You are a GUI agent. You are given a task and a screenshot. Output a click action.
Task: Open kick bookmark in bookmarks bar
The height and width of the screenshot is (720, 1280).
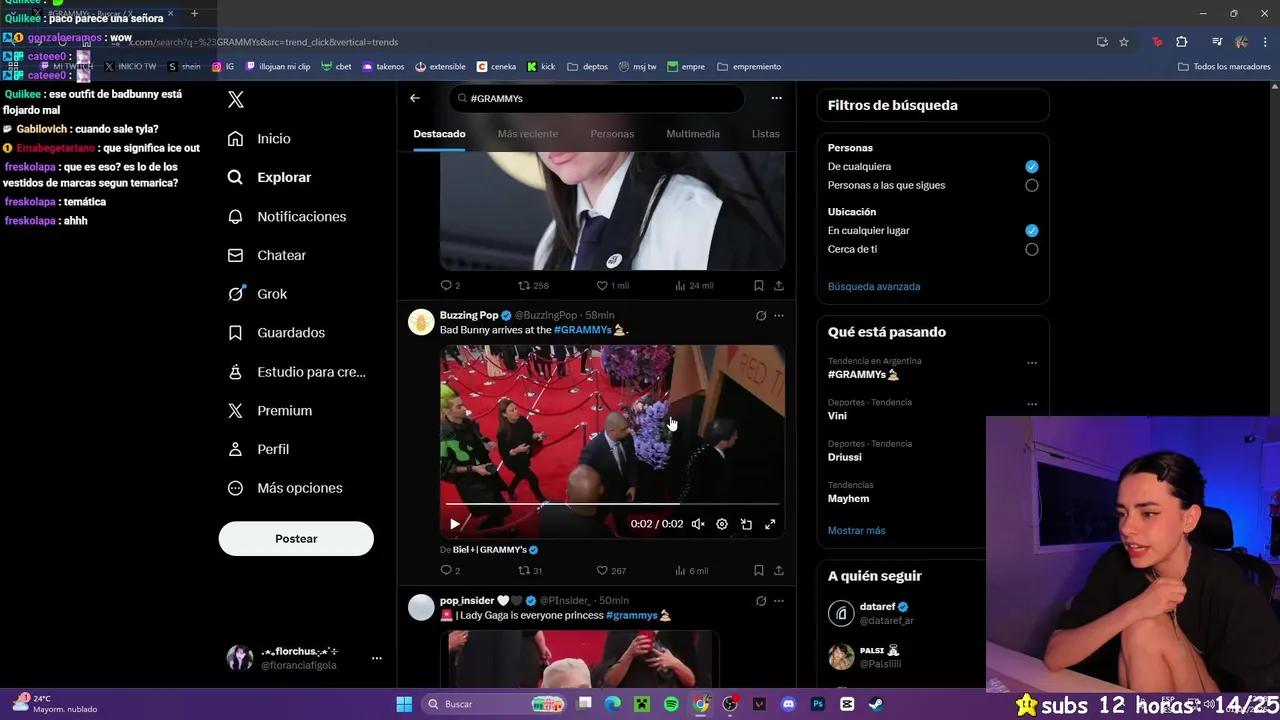(541, 67)
